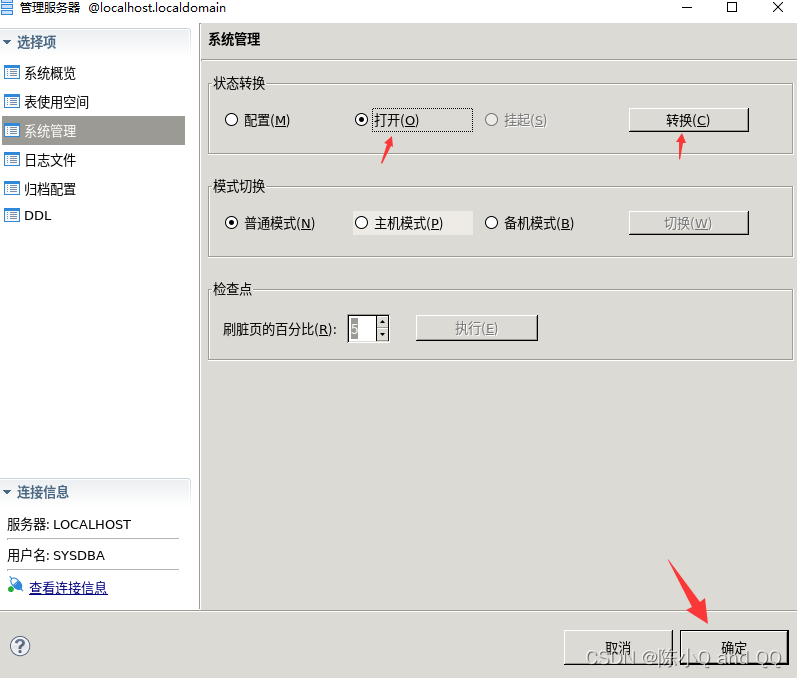Decrease the dirty page percentage spinner

[382, 334]
